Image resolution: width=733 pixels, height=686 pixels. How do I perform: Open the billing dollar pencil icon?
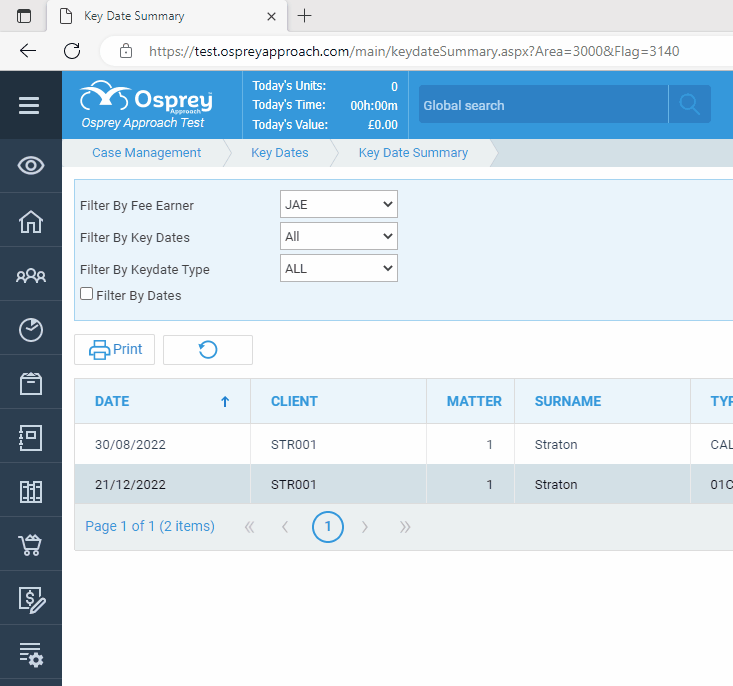(32, 600)
